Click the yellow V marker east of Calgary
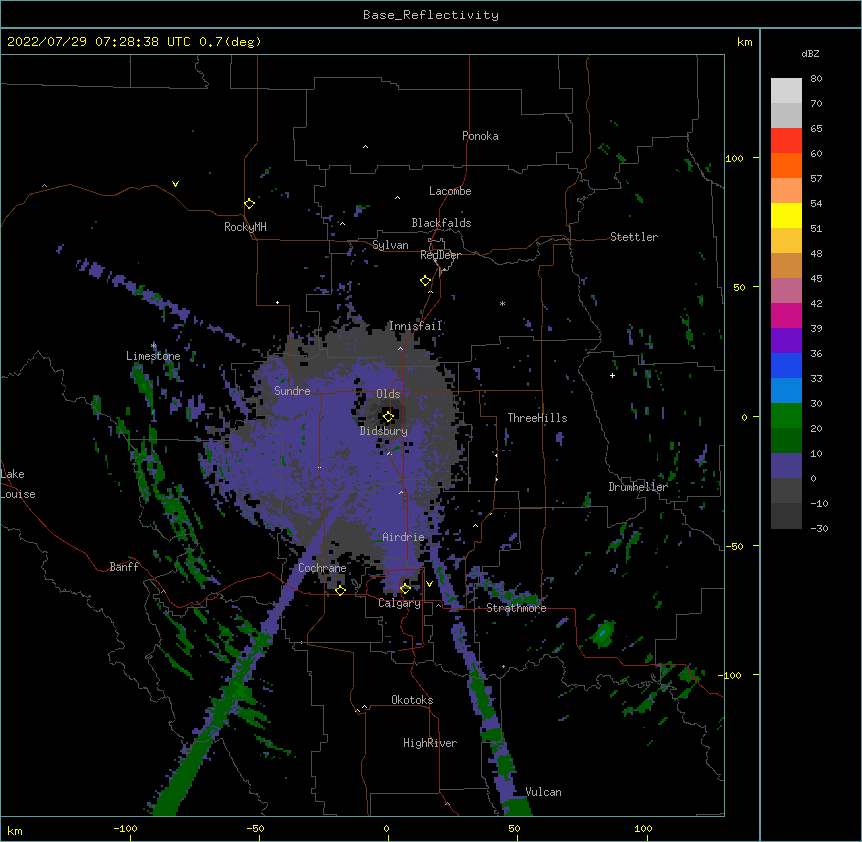The height and width of the screenshot is (842, 862). tap(429, 584)
